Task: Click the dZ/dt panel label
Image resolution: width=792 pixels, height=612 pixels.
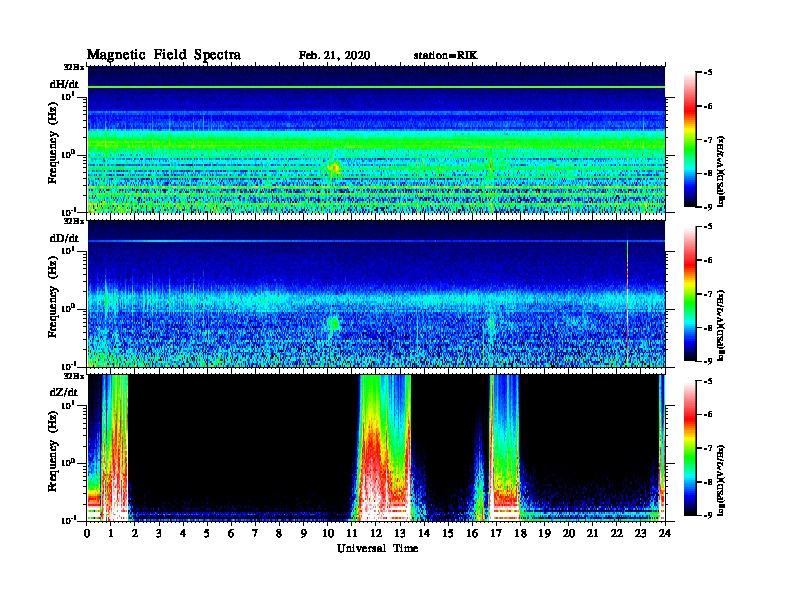Action: [64, 392]
